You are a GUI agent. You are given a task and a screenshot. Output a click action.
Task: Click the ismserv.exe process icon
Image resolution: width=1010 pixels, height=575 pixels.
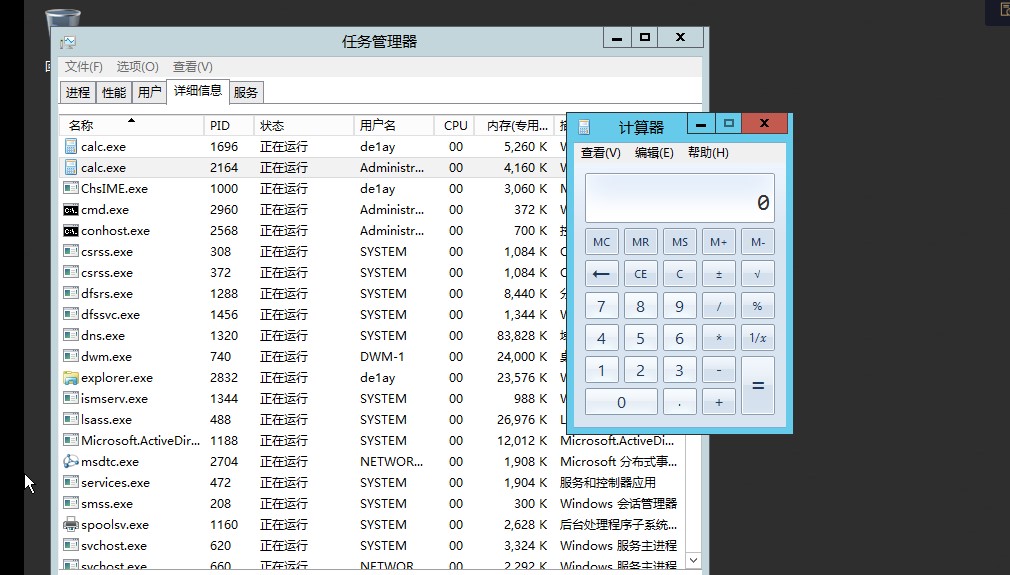71,399
